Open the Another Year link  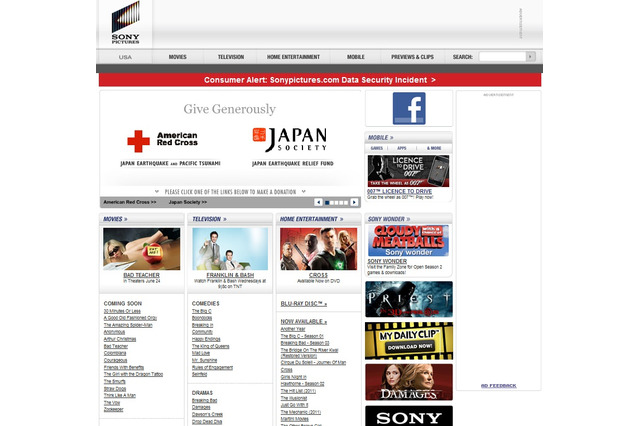pos(293,329)
